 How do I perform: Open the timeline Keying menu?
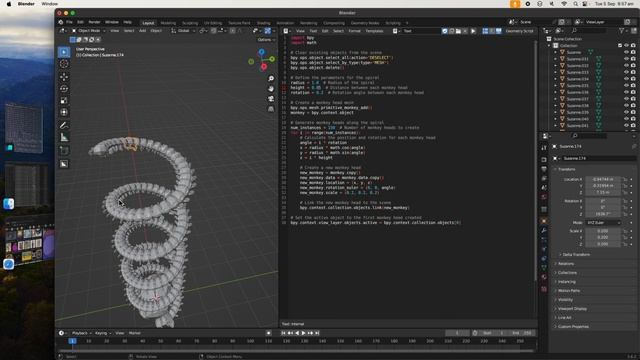coord(102,333)
